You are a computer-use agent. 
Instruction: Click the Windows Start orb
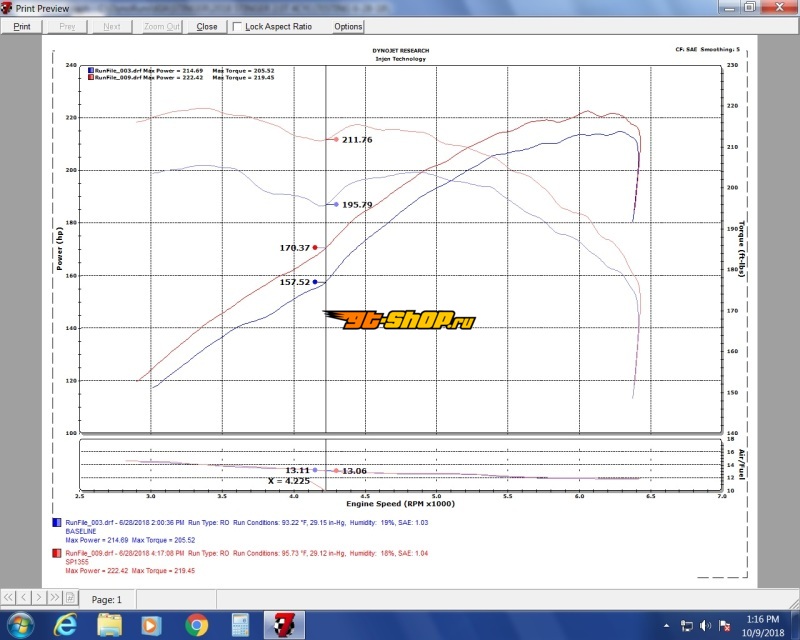point(18,626)
